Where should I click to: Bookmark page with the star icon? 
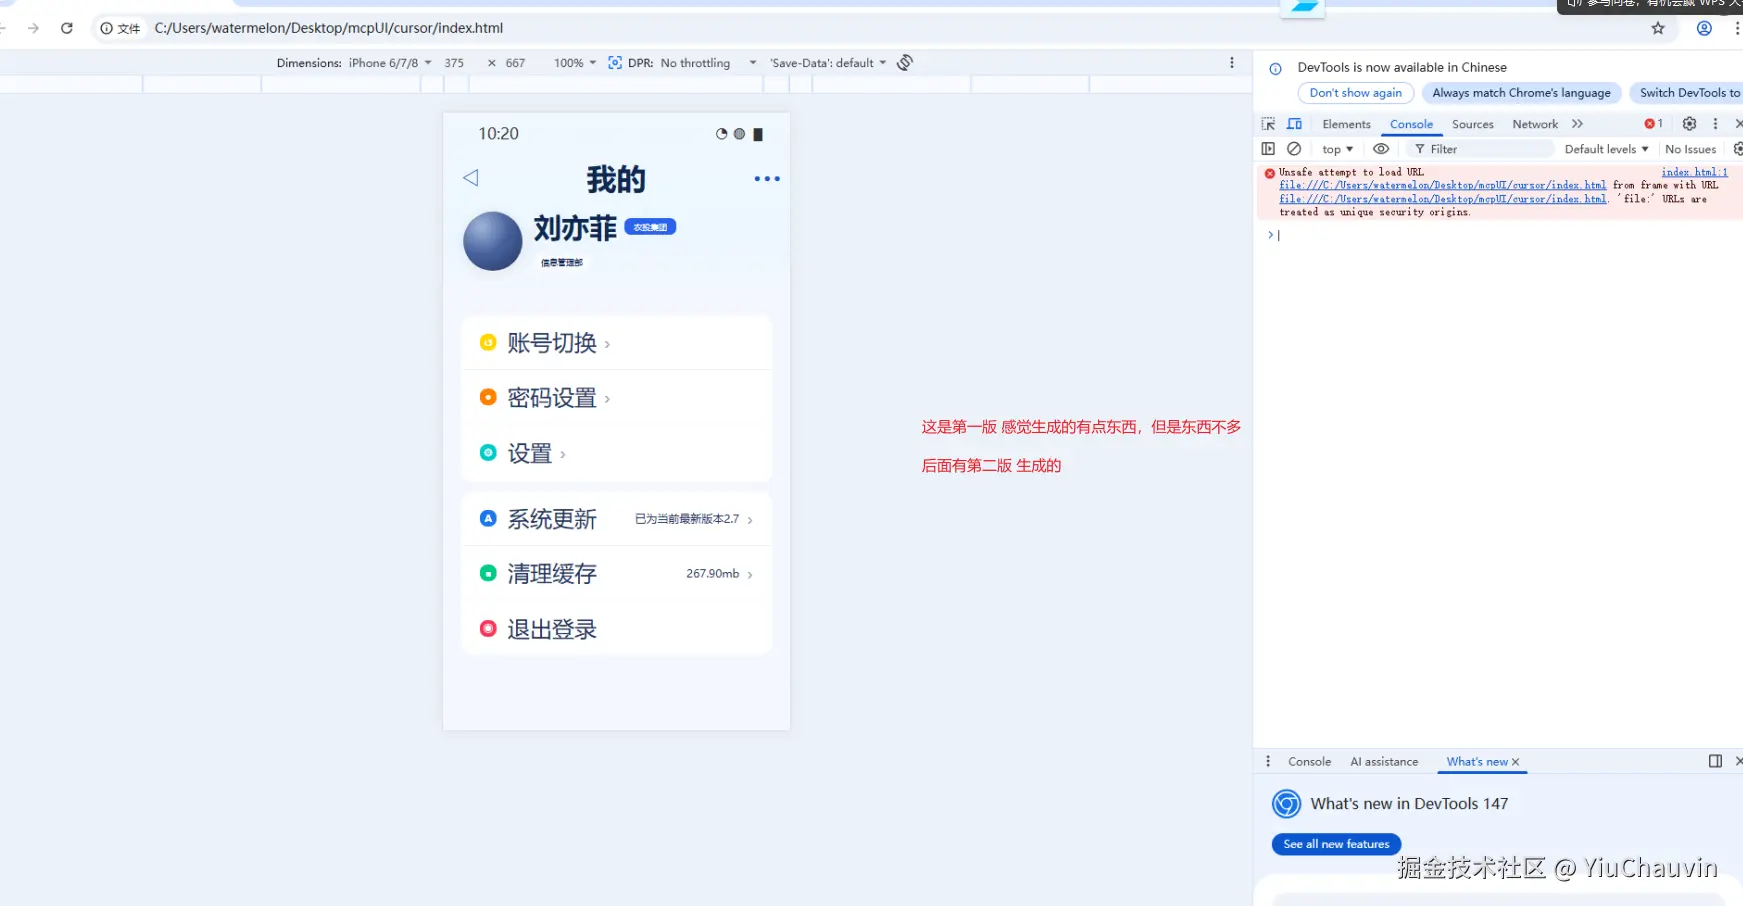point(1658,28)
